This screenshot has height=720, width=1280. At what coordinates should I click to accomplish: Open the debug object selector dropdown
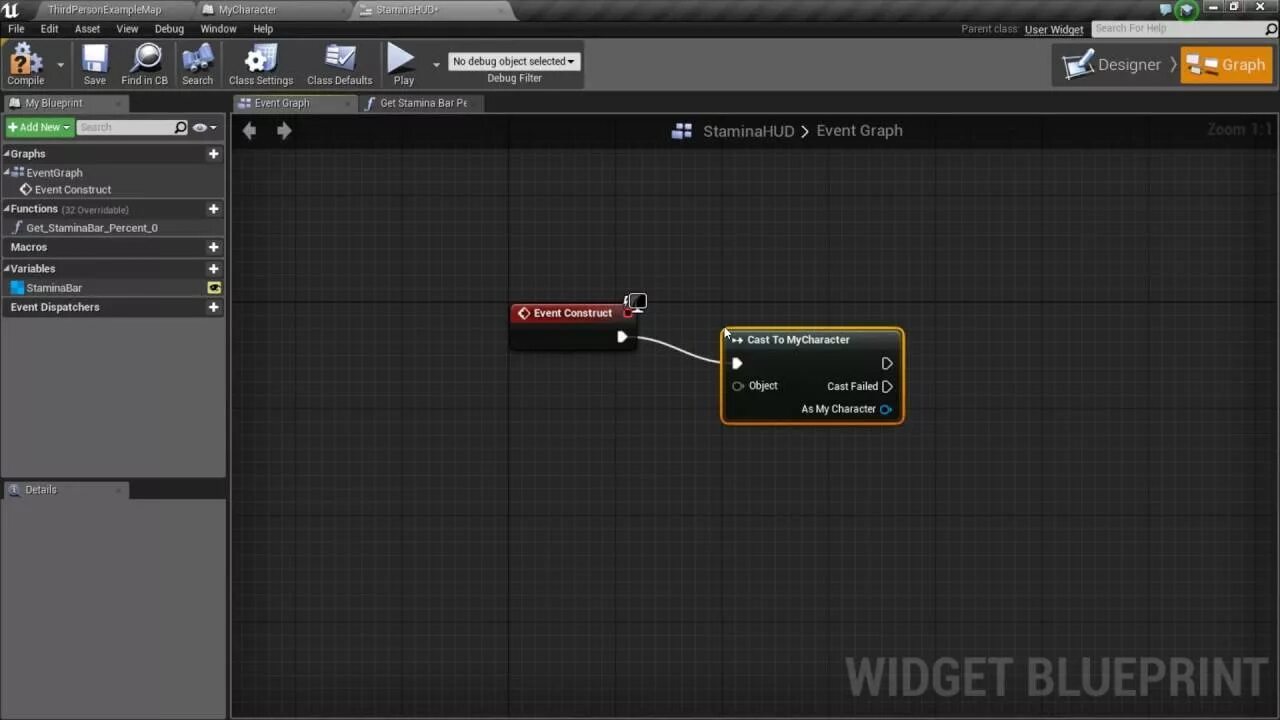coord(514,61)
